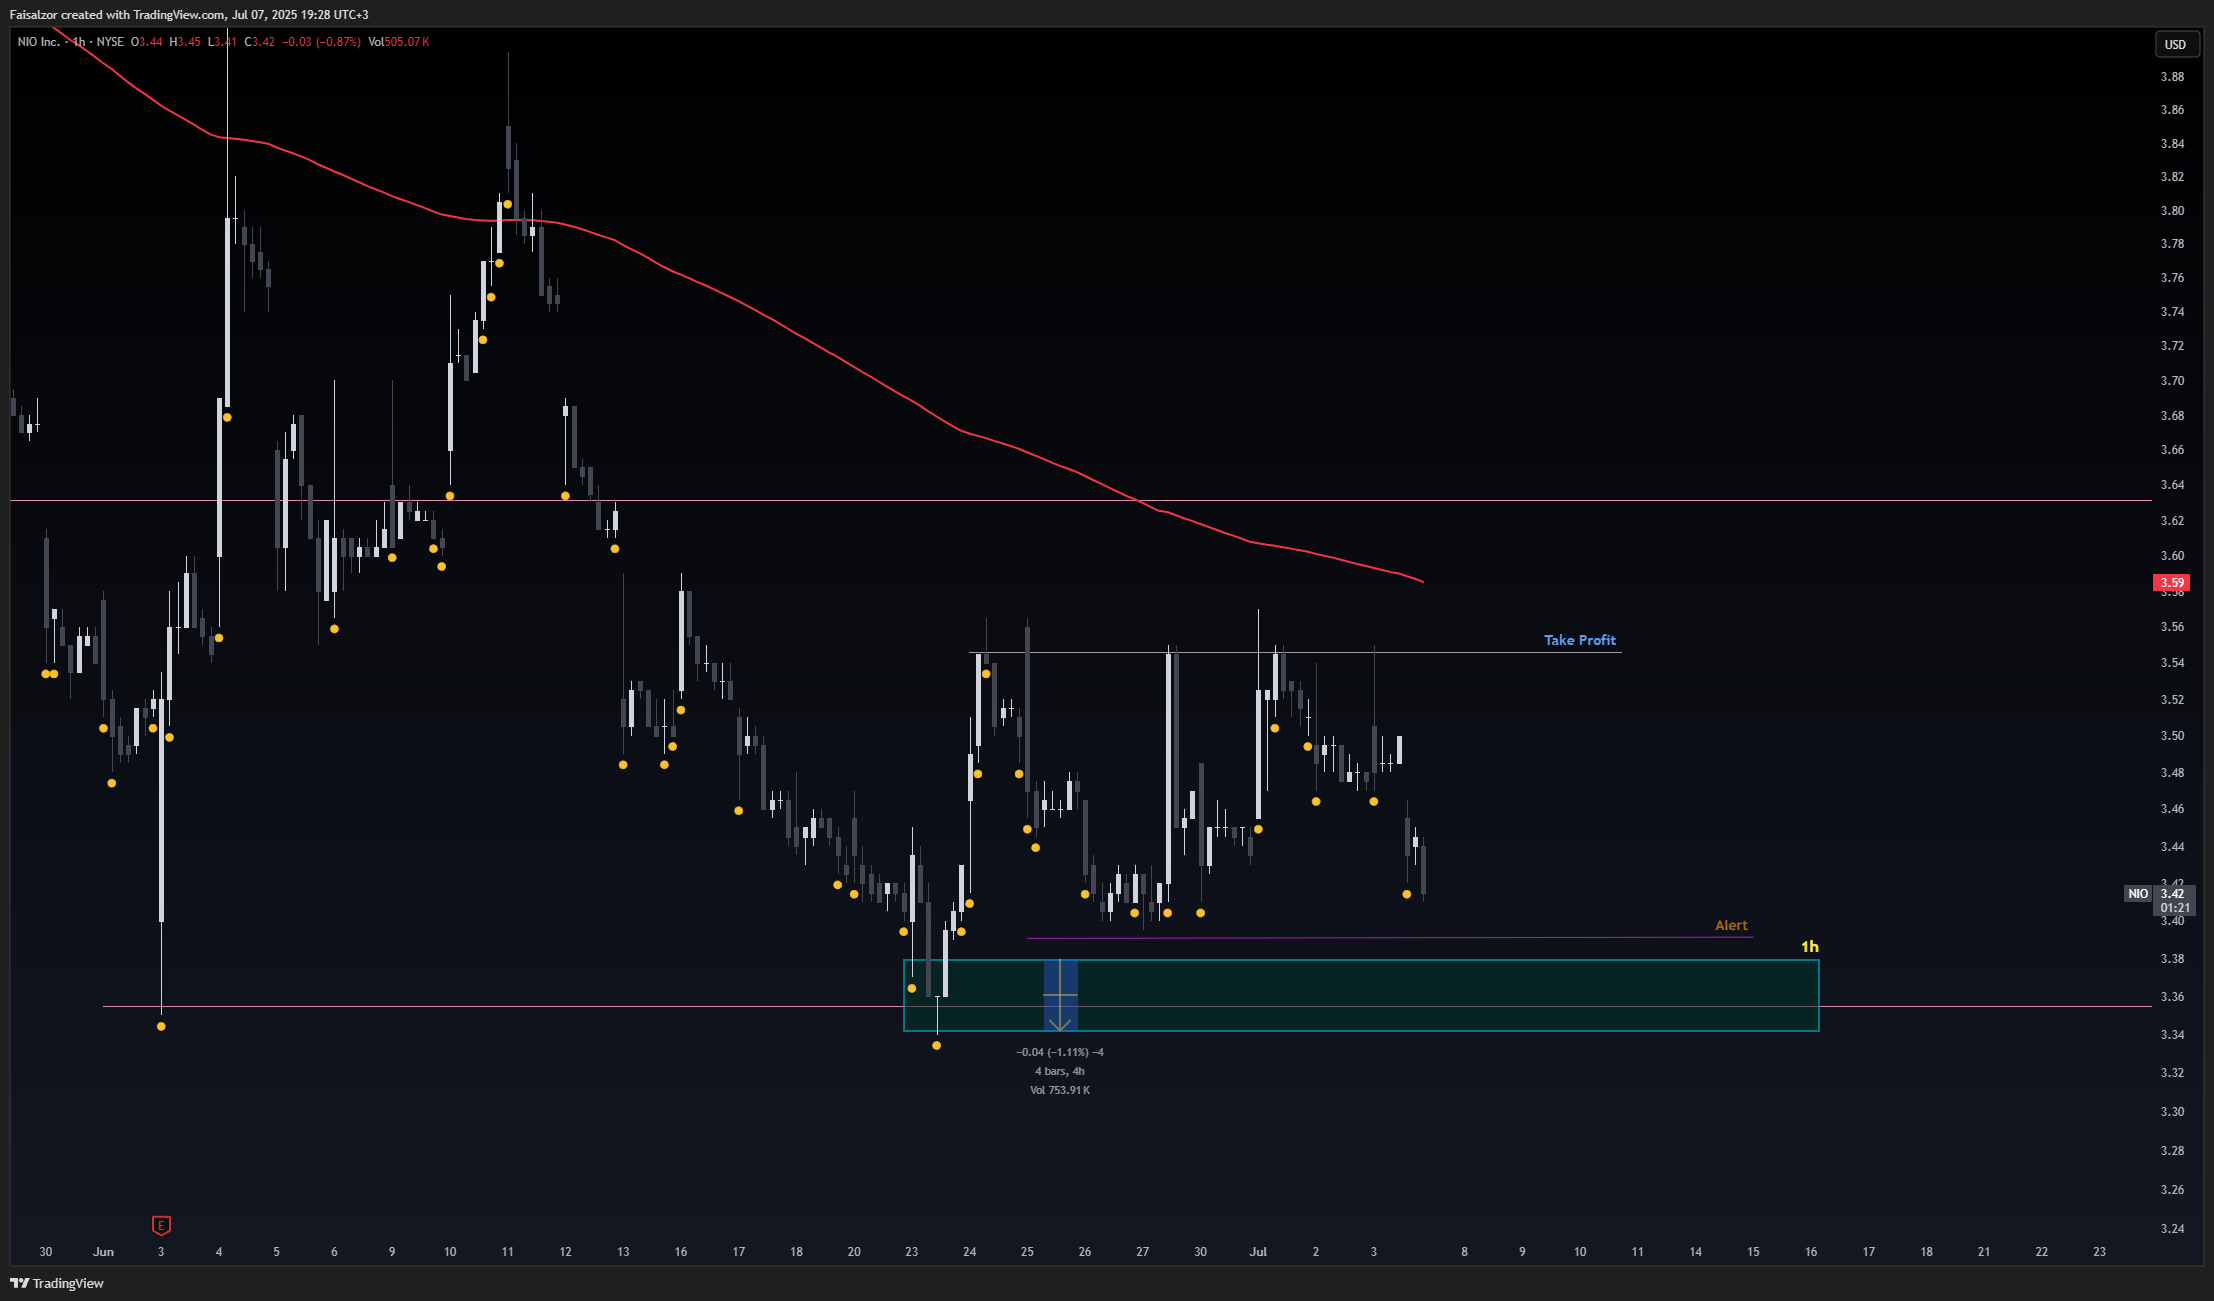The width and height of the screenshot is (2214, 1301).
Task: Click the 3.80 price axis label
Action: coord(2172,210)
